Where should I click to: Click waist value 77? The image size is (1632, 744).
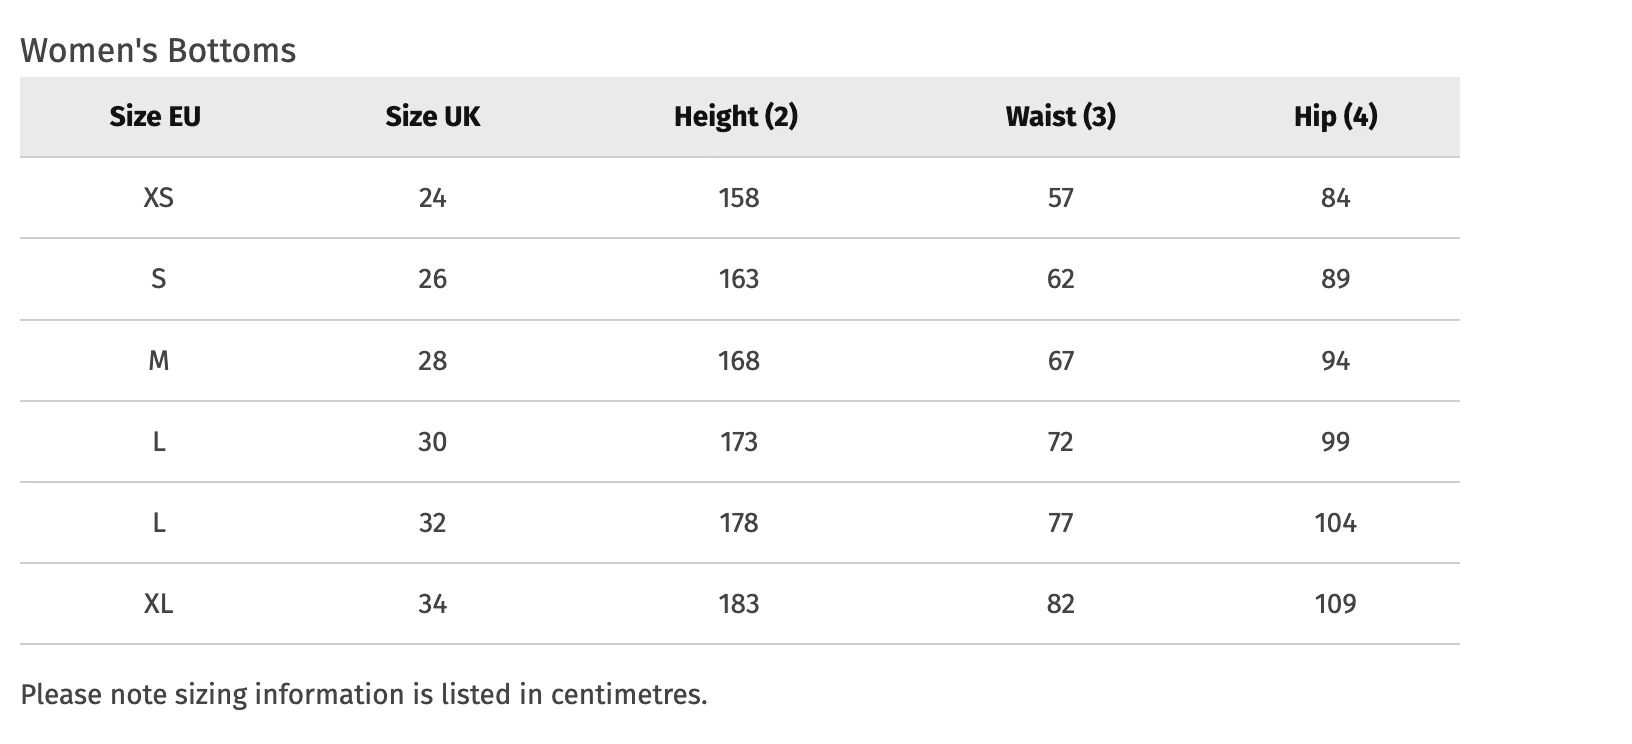coord(1061,523)
